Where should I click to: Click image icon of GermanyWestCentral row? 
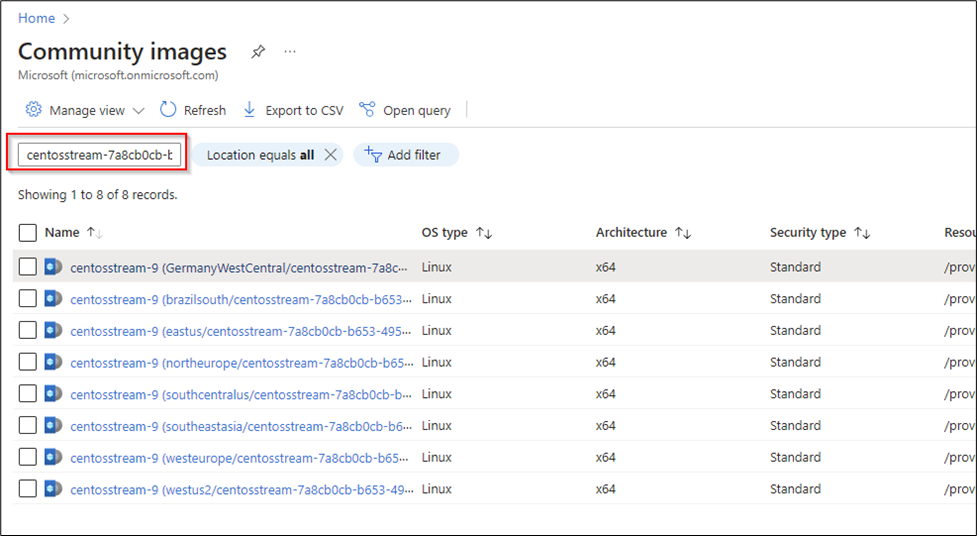53,267
